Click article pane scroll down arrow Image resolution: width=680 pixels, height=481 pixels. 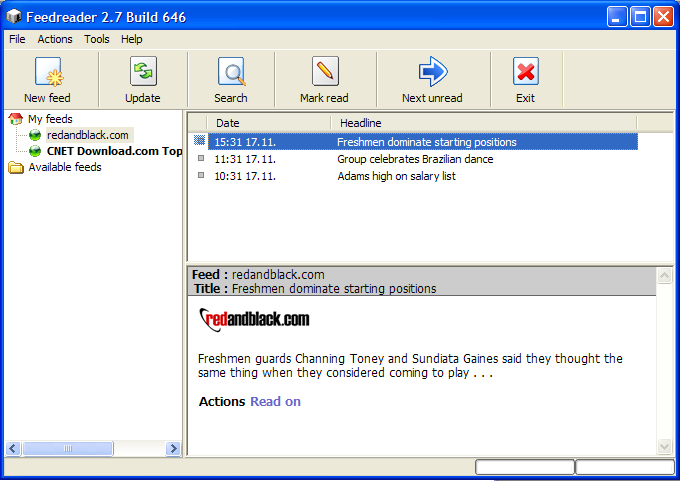[664, 446]
